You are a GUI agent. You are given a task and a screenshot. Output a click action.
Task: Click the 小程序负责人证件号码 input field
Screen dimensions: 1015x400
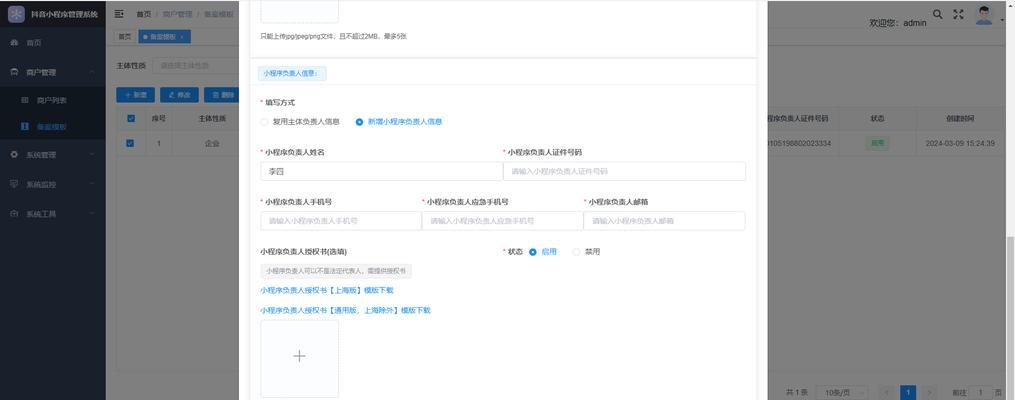(x=624, y=172)
